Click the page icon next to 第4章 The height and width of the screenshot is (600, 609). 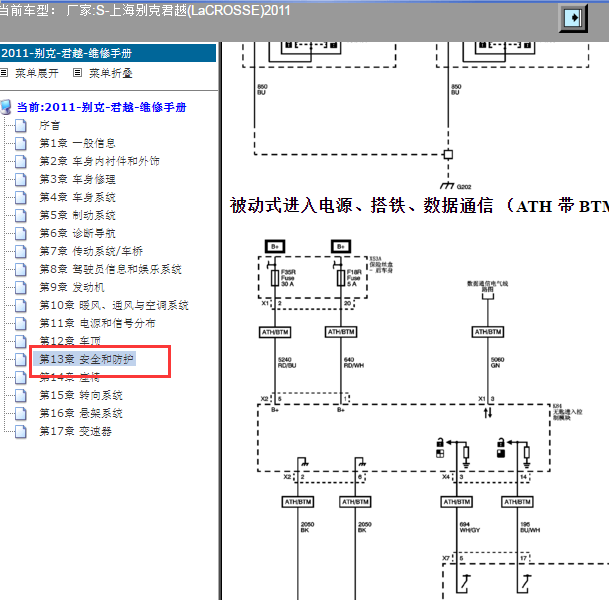21,197
